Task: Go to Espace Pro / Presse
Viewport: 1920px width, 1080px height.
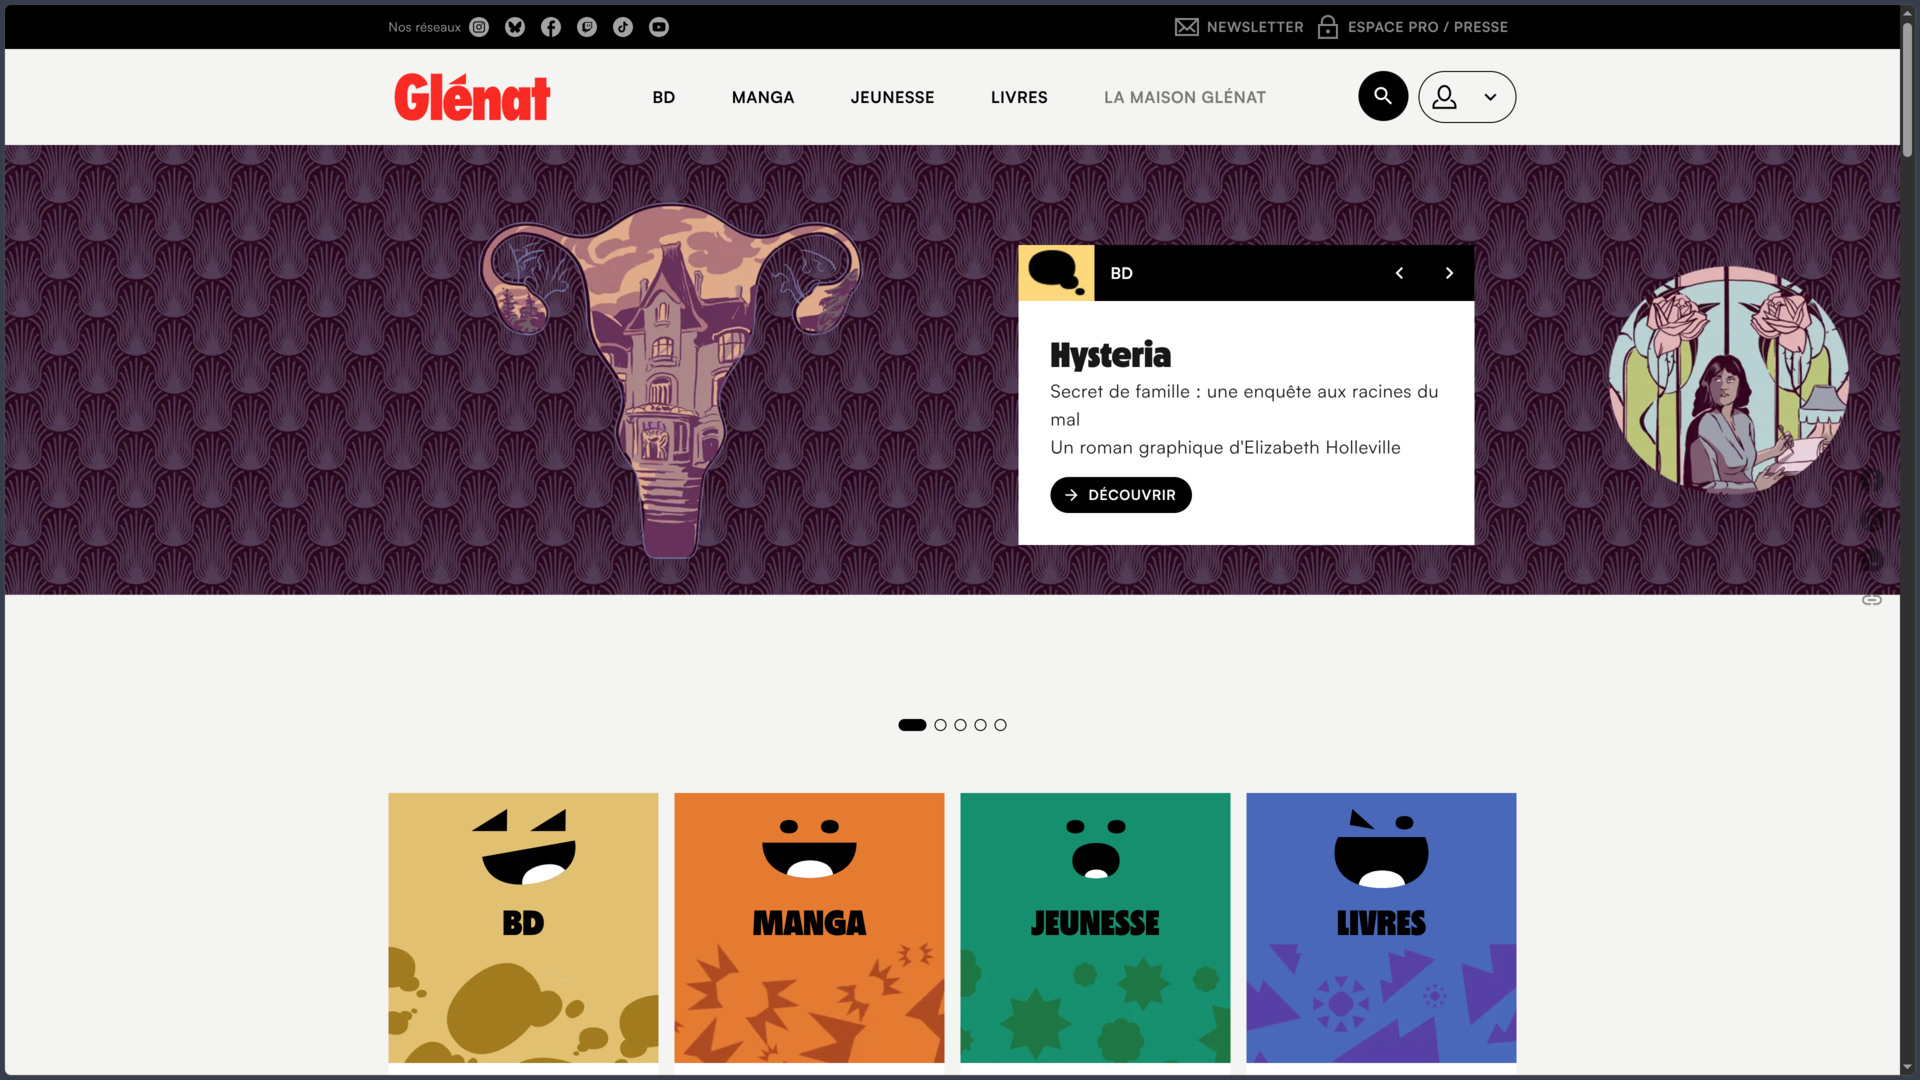Action: (1413, 27)
